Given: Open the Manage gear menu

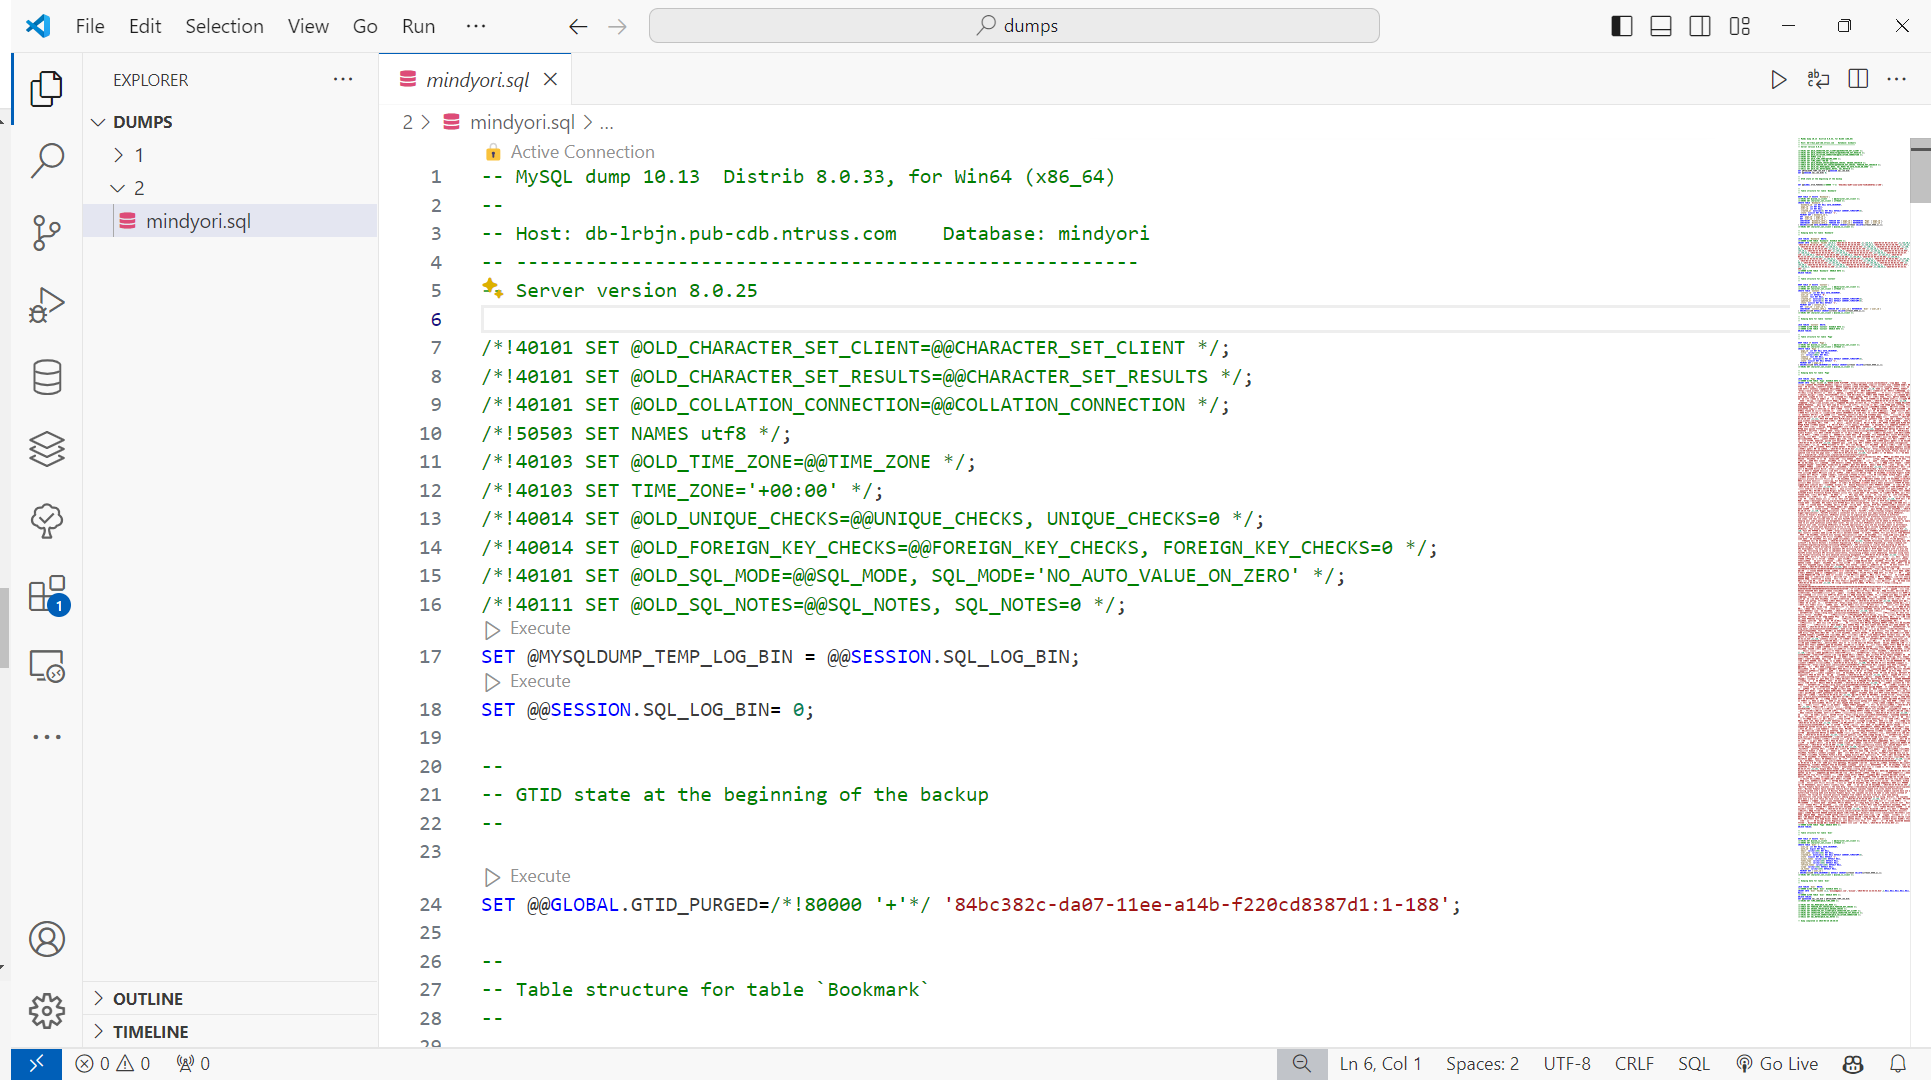Looking at the screenshot, I should click(x=47, y=1011).
